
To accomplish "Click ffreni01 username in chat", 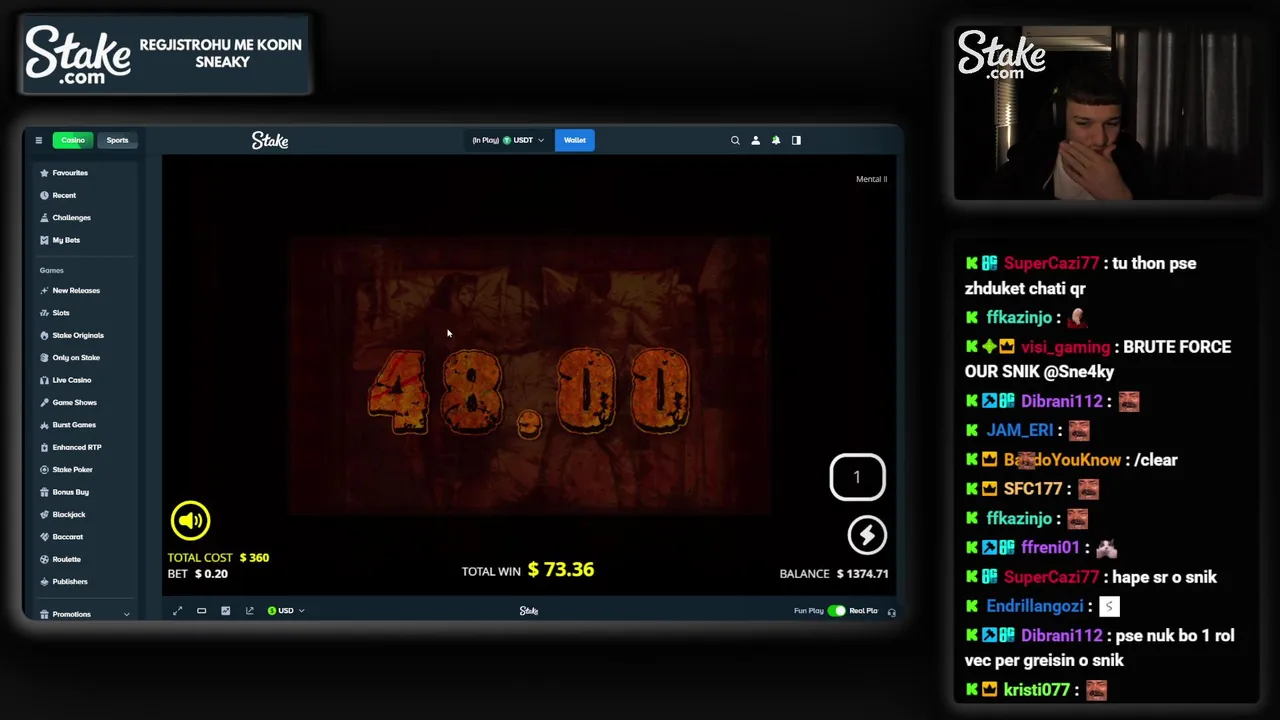I will pyautogui.click(x=1050, y=547).
